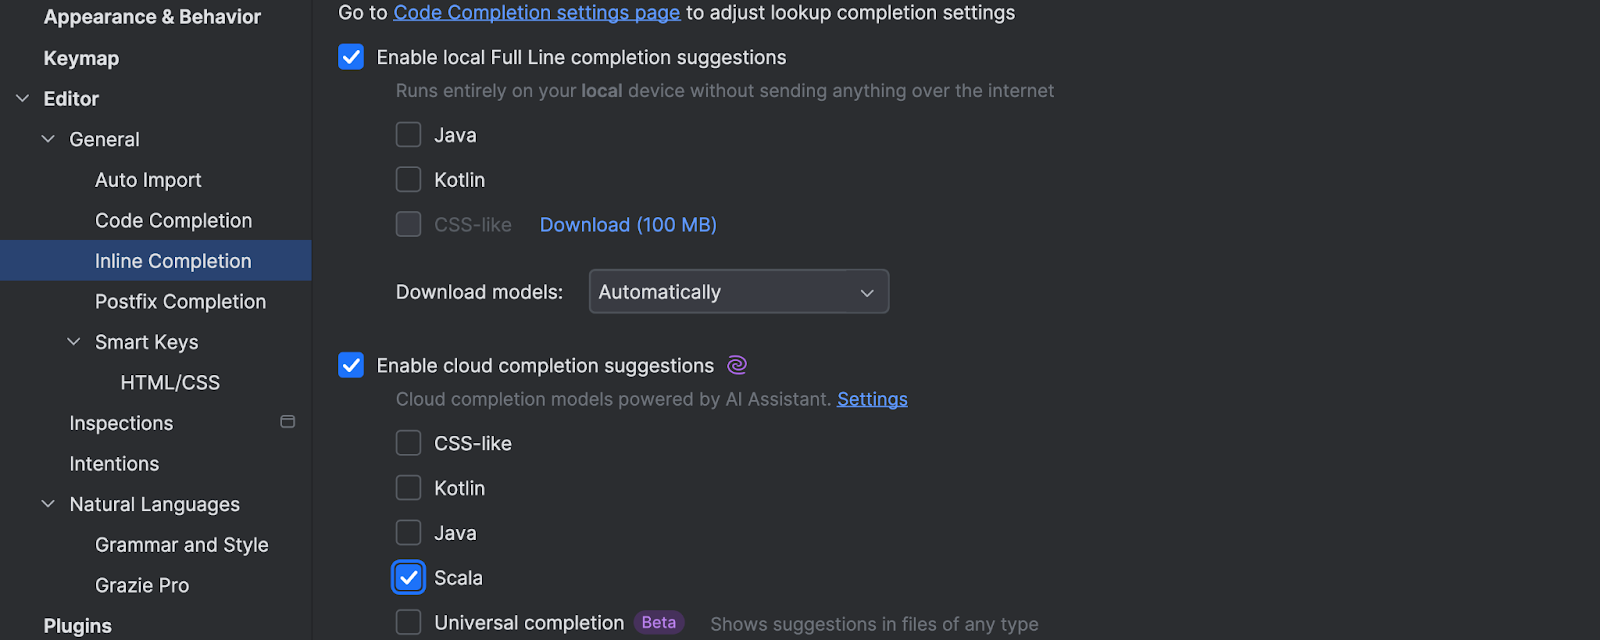Click the Beta badge
This screenshot has height=640, width=1600.
[x=659, y=622]
